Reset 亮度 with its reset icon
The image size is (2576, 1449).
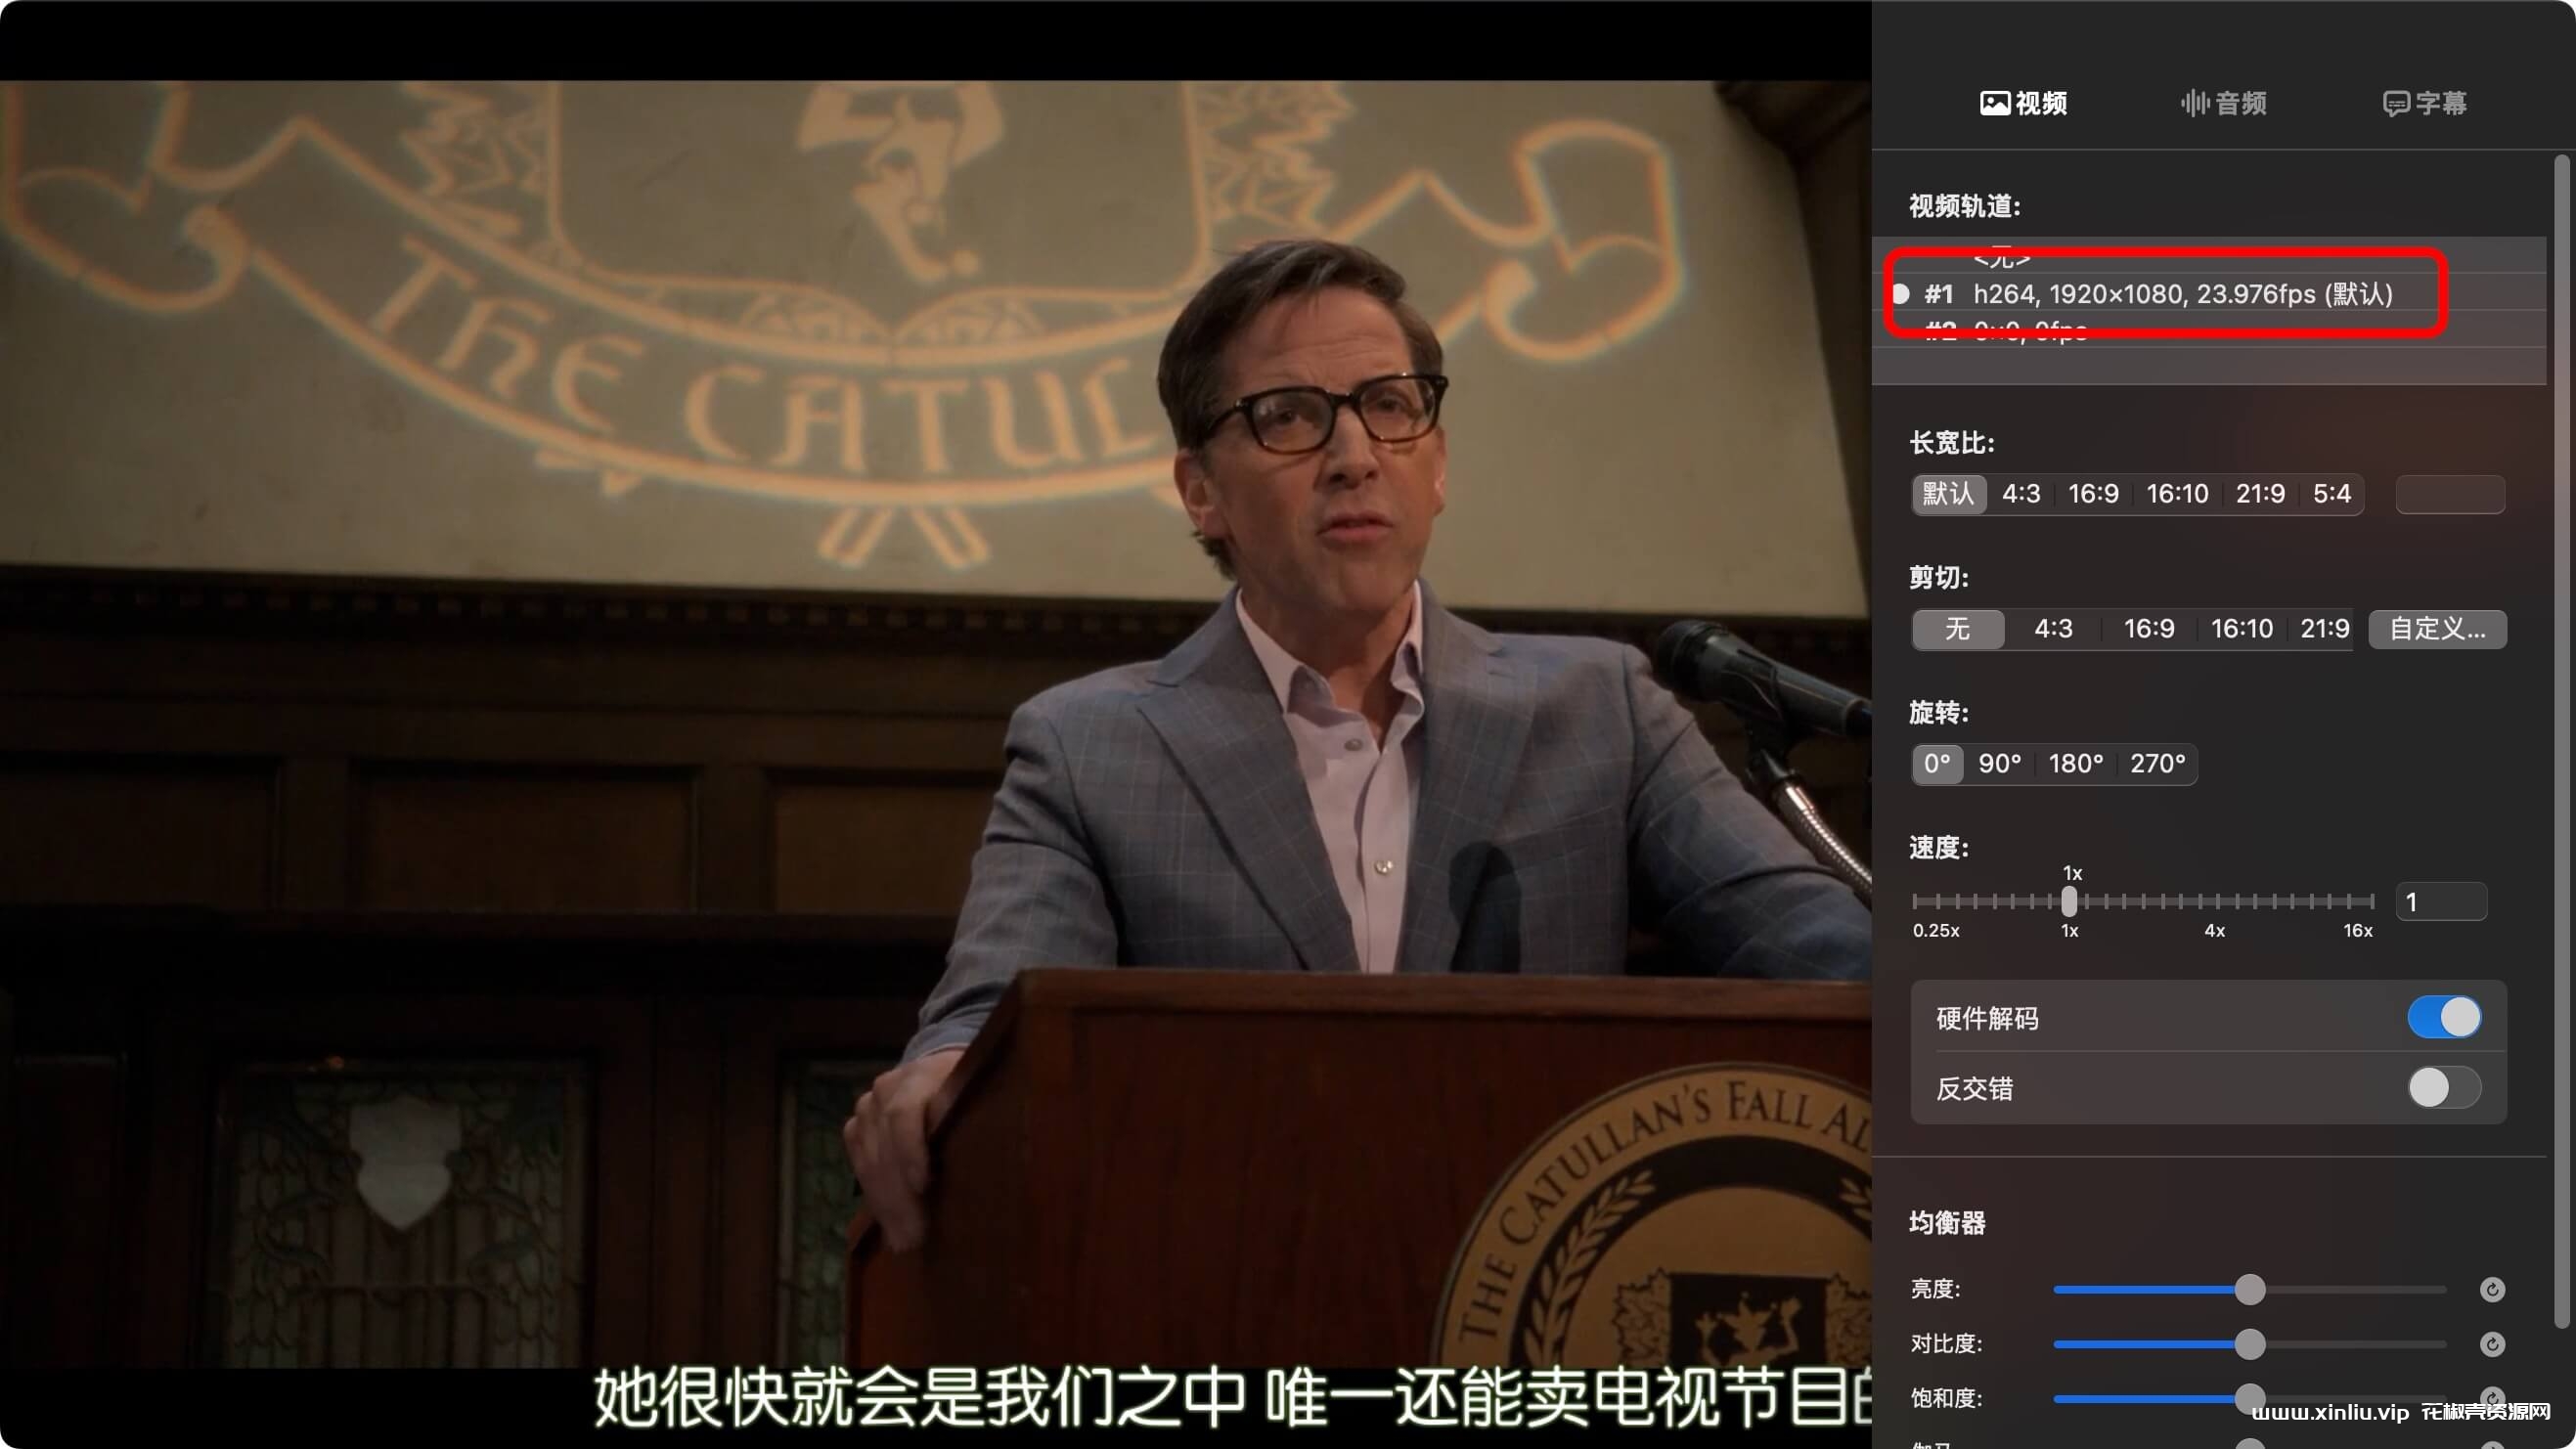click(2492, 1290)
